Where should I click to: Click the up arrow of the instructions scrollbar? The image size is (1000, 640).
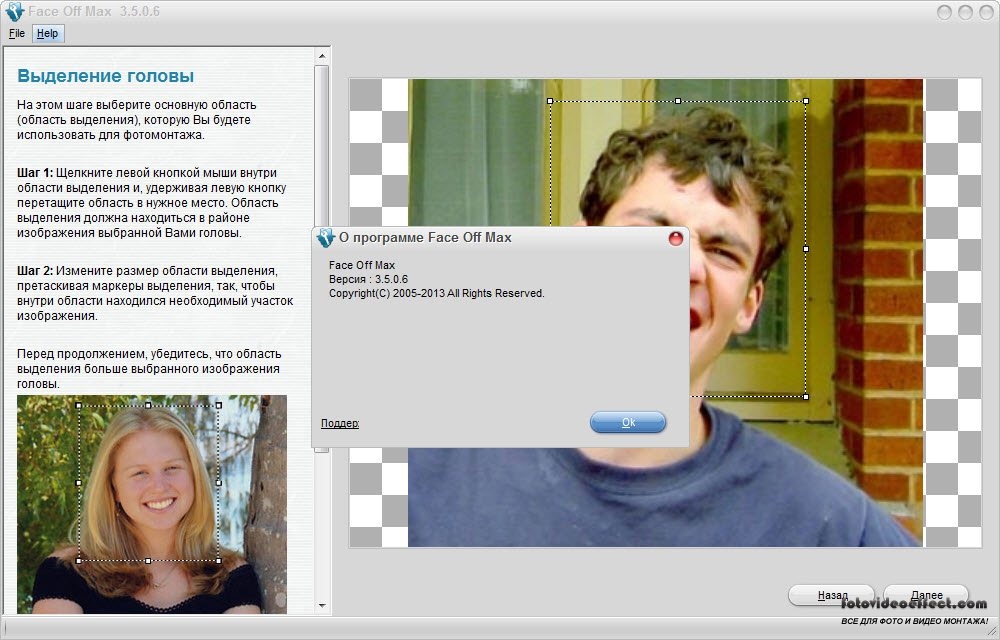(322, 57)
